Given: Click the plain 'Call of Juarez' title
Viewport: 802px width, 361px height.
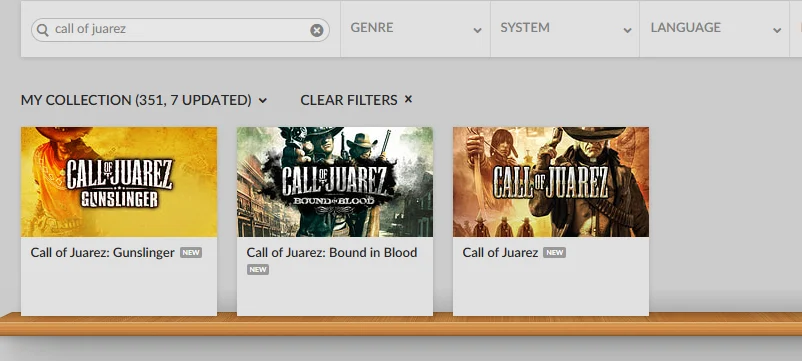Looking at the screenshot, I should tap(500, 253).
